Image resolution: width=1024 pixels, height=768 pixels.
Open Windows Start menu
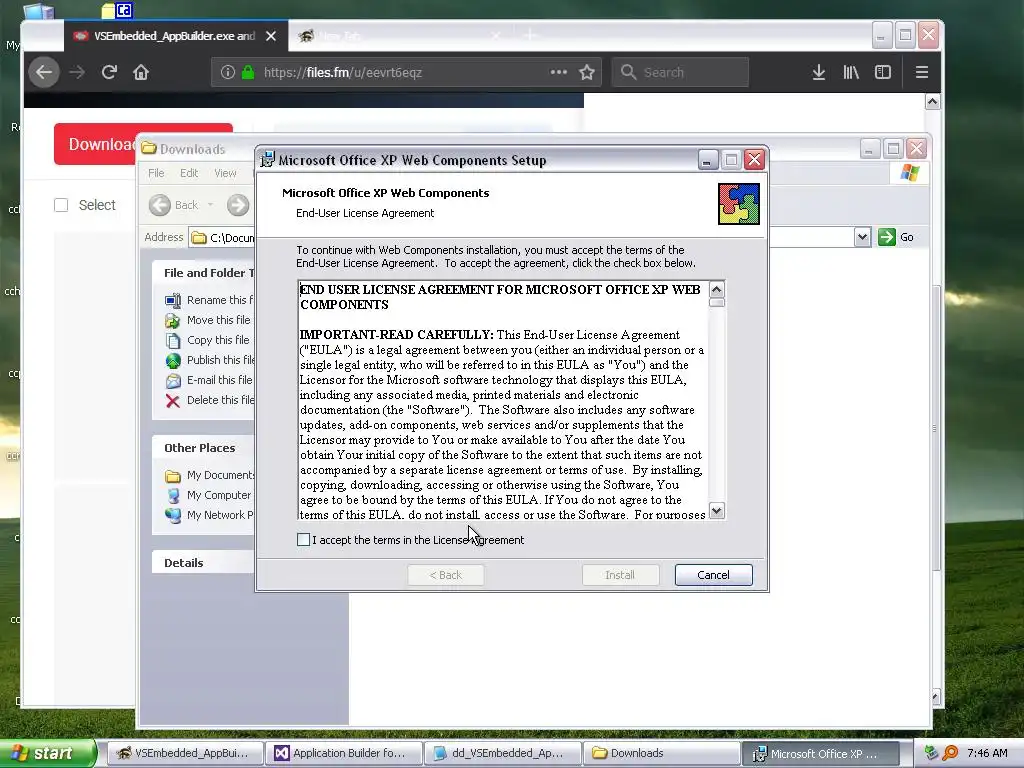pos(47,753)
